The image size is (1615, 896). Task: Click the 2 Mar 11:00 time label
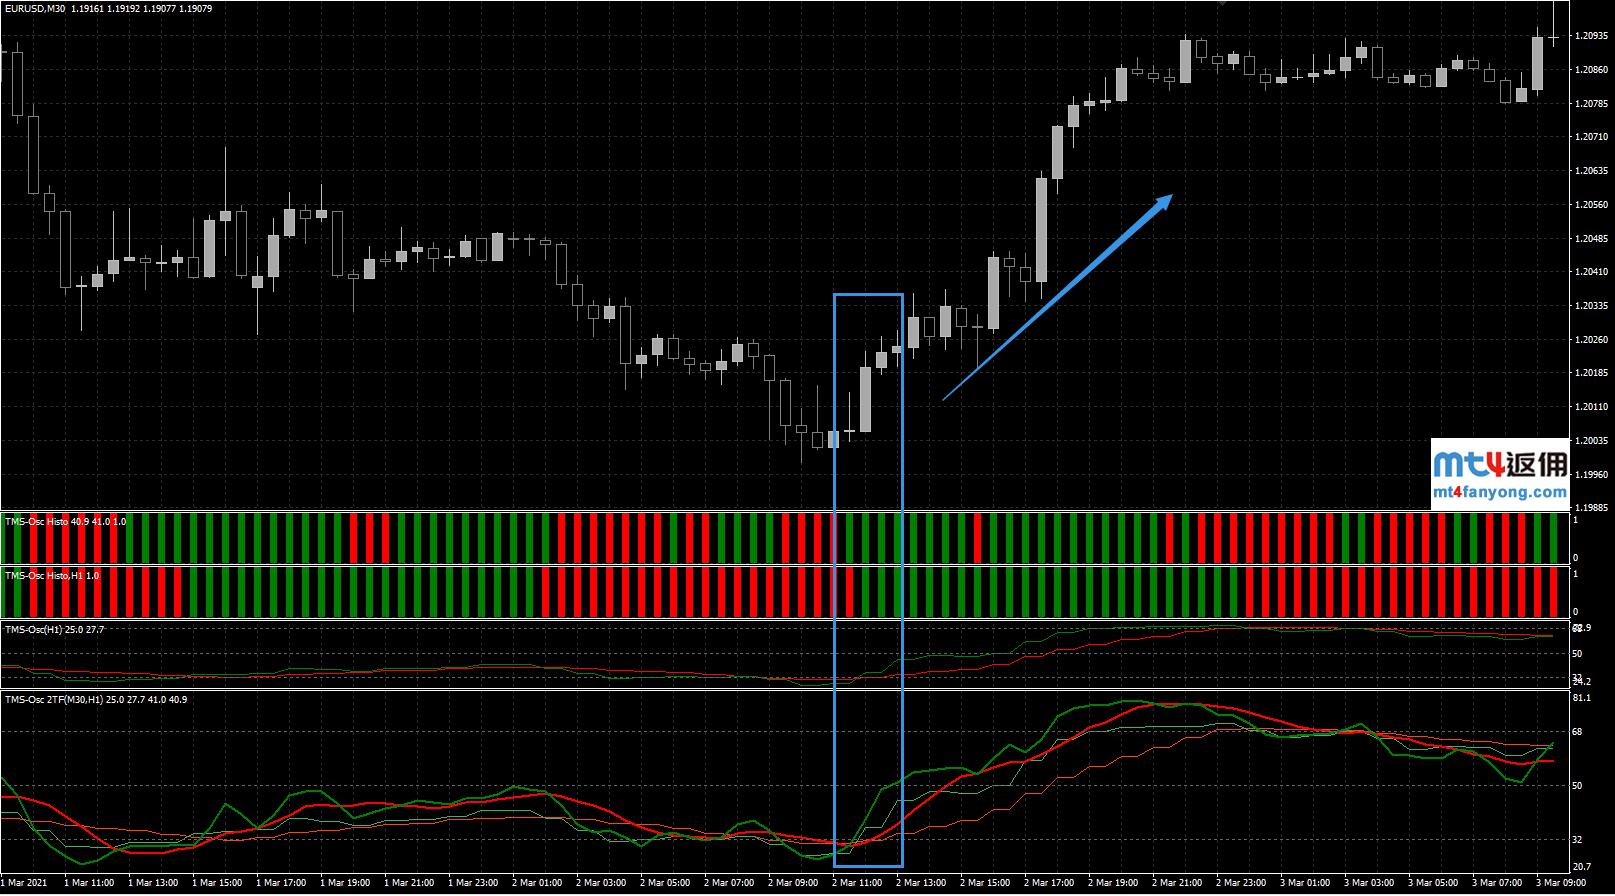point(857,883)
